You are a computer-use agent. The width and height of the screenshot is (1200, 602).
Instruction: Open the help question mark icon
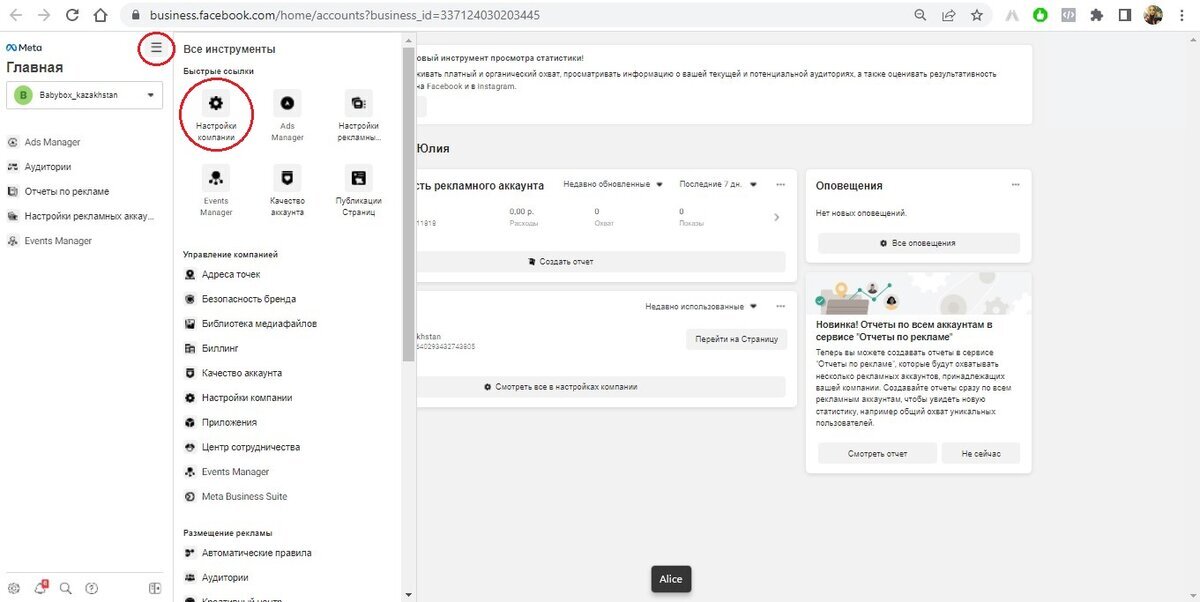click(x=92, y=588)
